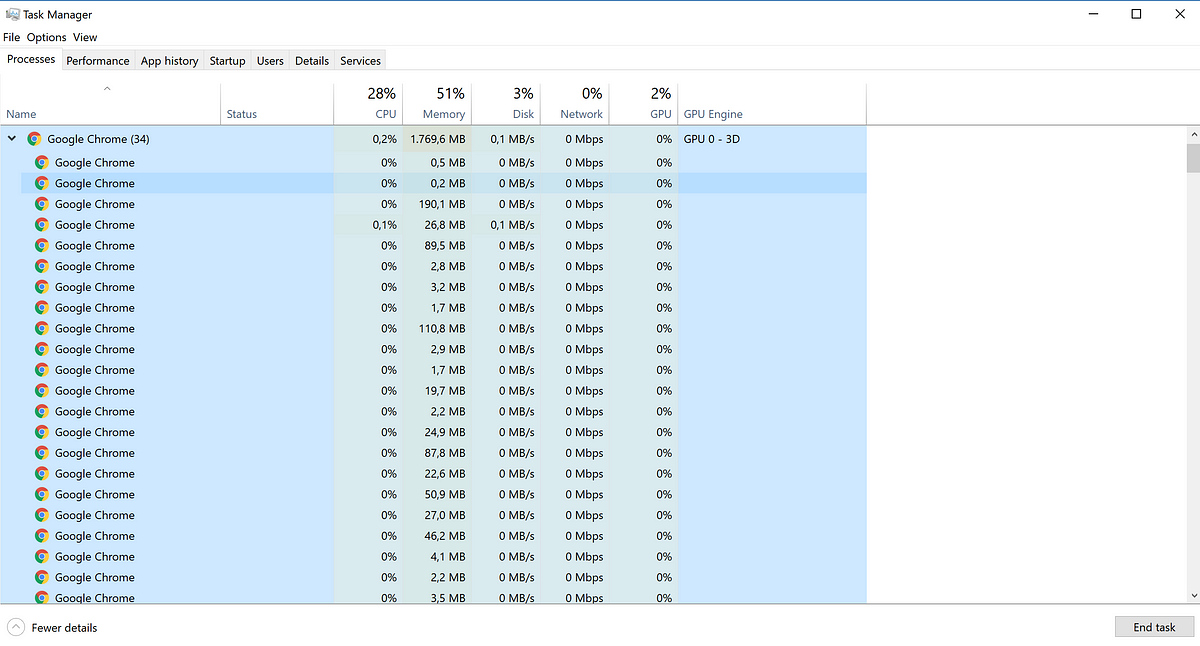Sort processes by the Disk column
The height and width of the screenshot is (646, 1200).
pos(506,104)
